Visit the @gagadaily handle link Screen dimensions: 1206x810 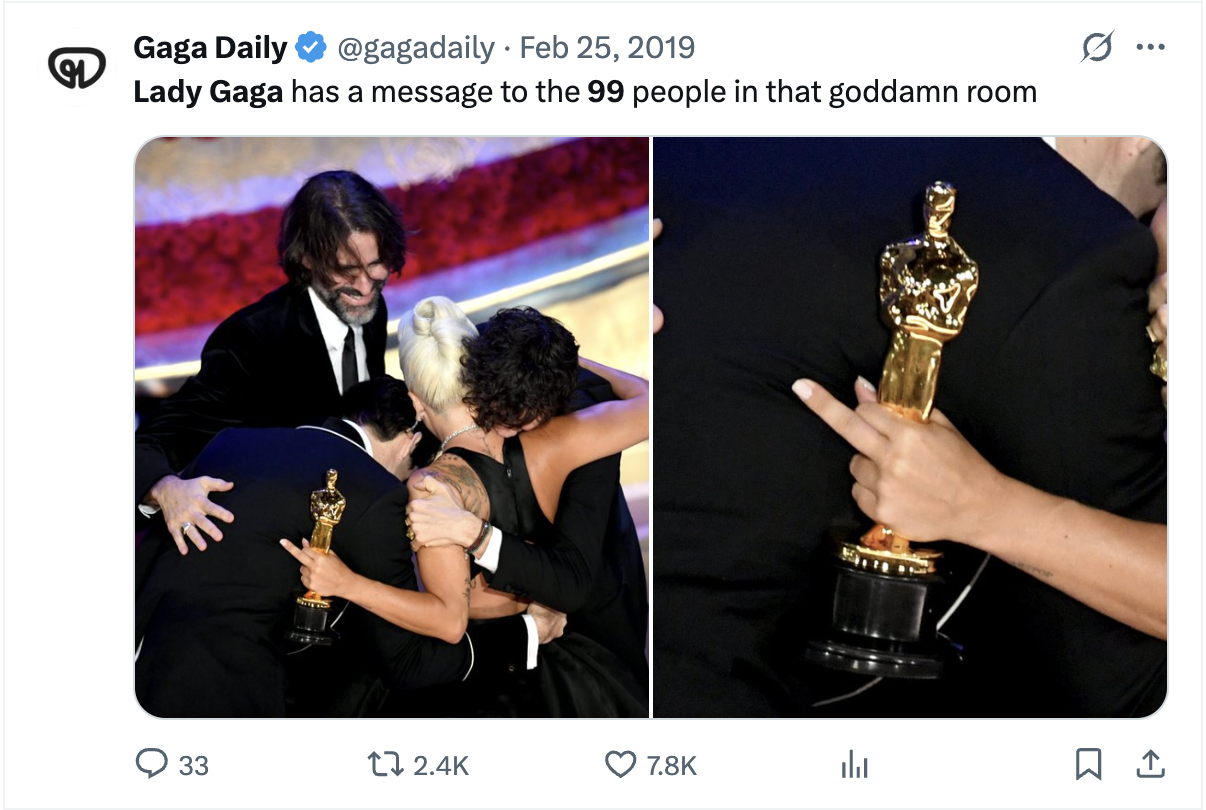[x=415, y=47]
